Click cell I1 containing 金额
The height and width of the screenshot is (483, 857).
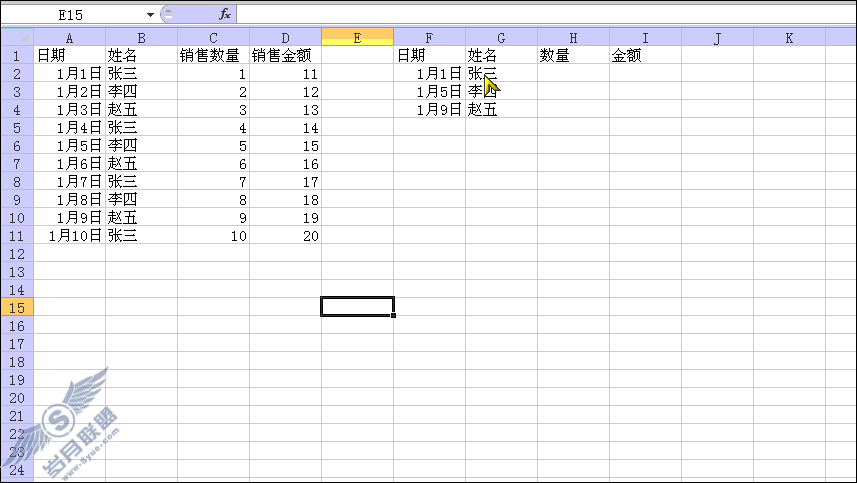[x=645, y=55]
